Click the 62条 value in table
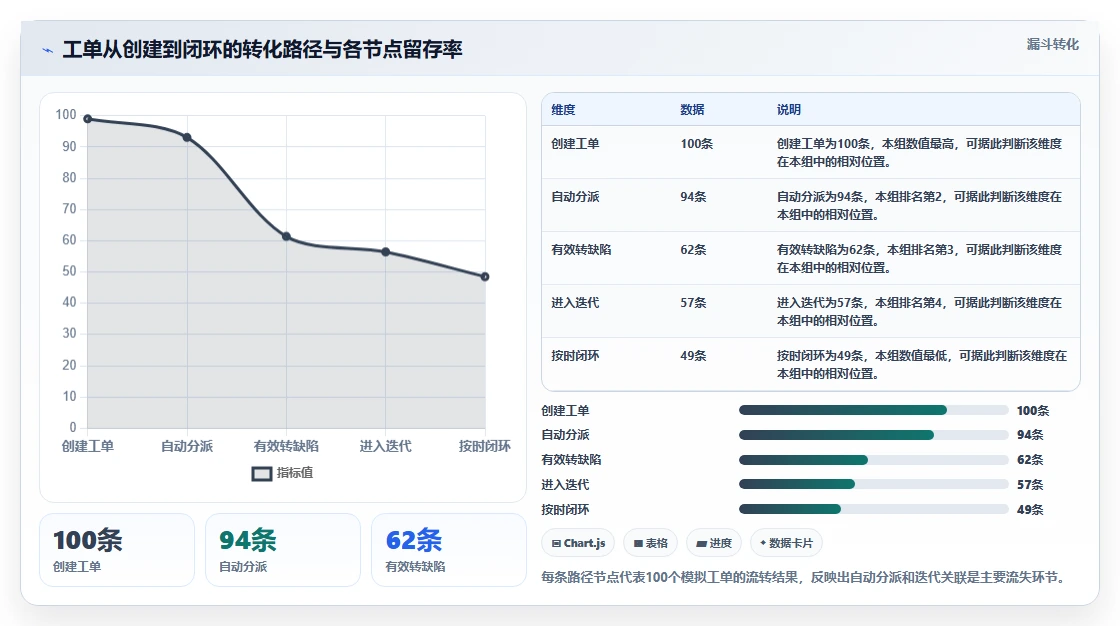 click(693, 249)
